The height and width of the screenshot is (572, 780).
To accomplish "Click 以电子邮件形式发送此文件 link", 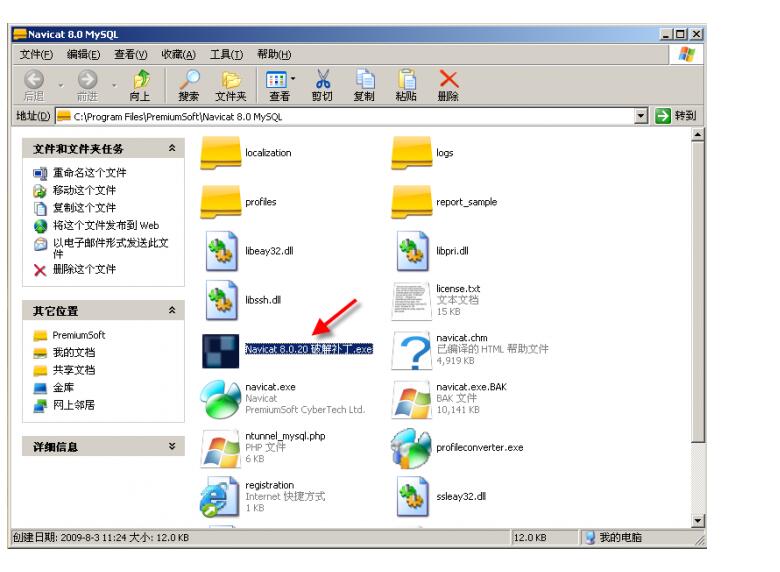I will (110, 248).
